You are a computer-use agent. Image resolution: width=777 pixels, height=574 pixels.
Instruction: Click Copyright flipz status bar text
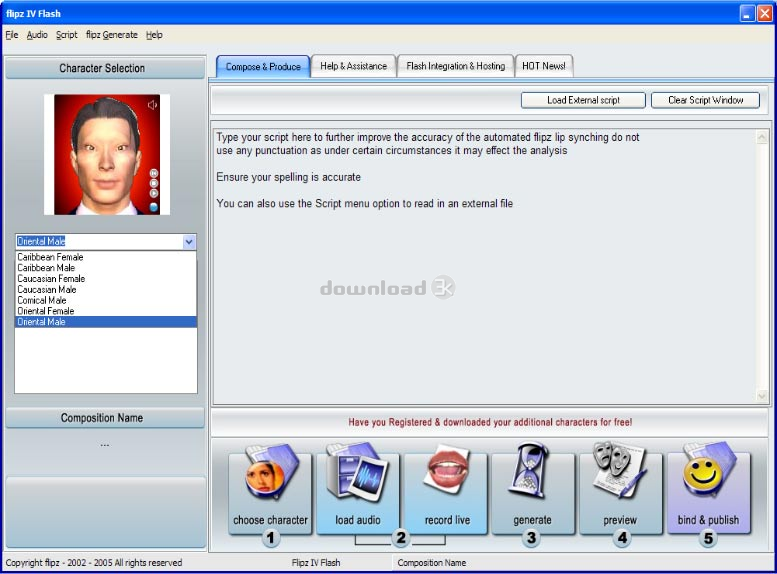coord(94,563)
